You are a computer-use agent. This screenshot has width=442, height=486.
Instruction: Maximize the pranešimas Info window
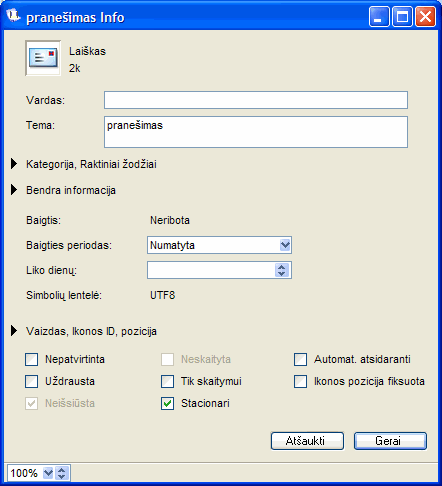click(402, 17)
